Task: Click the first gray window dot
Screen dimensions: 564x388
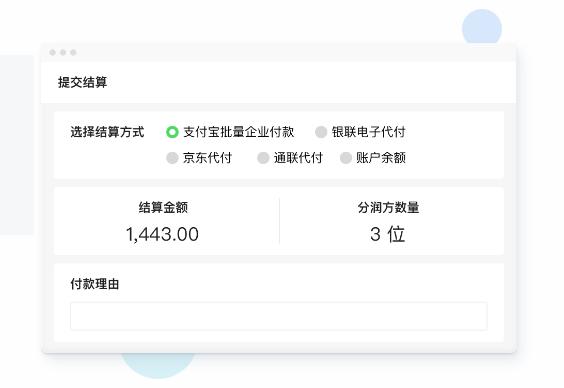Action: tap(53, 53)
